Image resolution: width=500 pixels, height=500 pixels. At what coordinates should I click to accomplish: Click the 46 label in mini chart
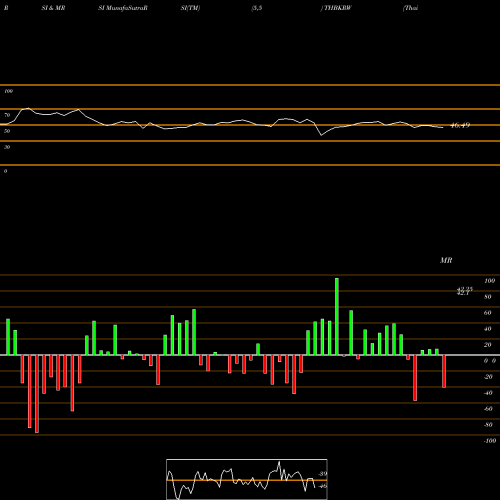[323, 486]
